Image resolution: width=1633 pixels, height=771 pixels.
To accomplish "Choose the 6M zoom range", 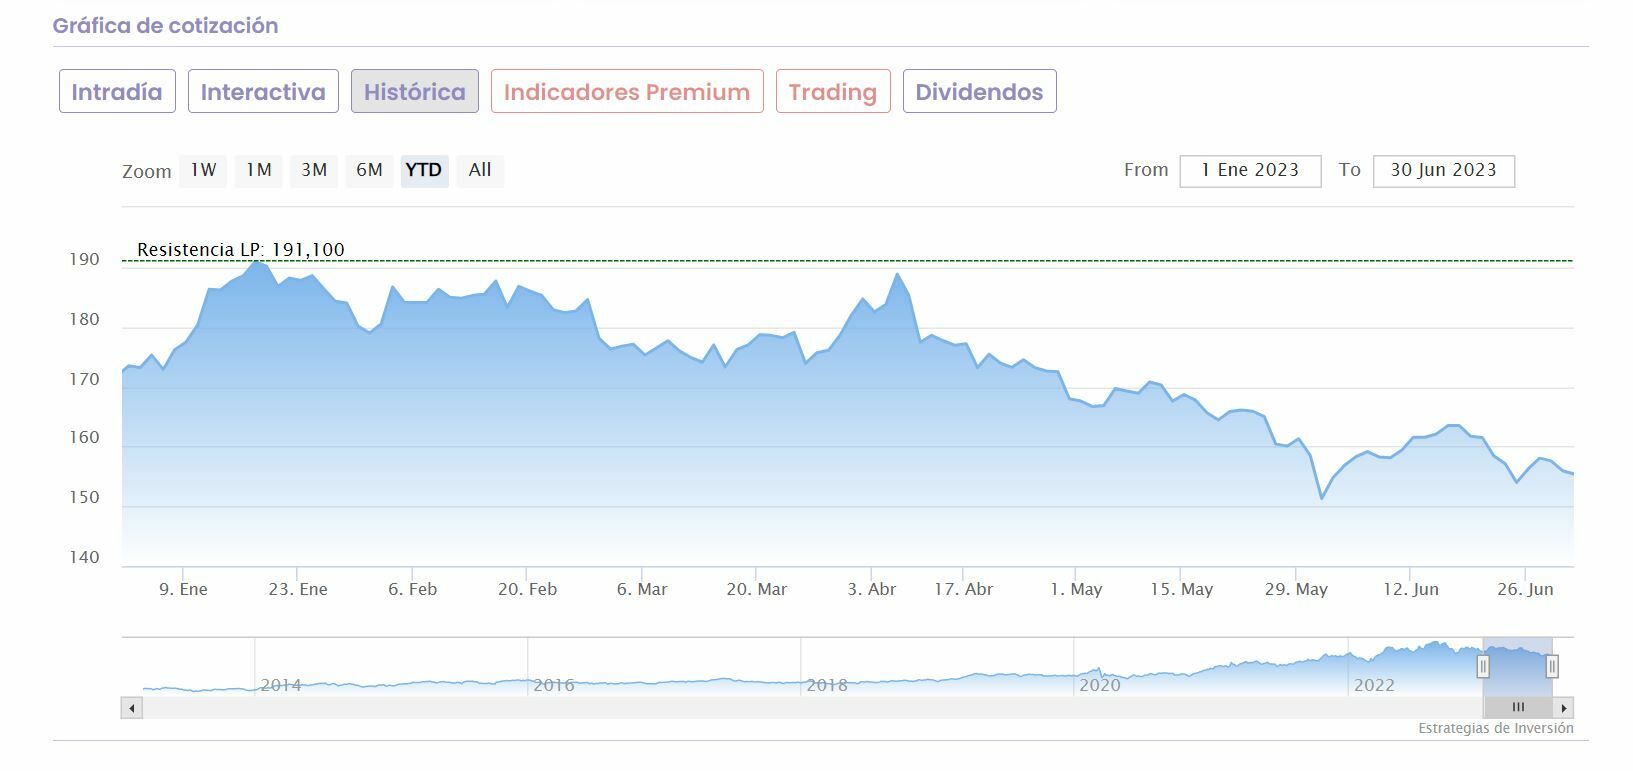I will 369,170.
